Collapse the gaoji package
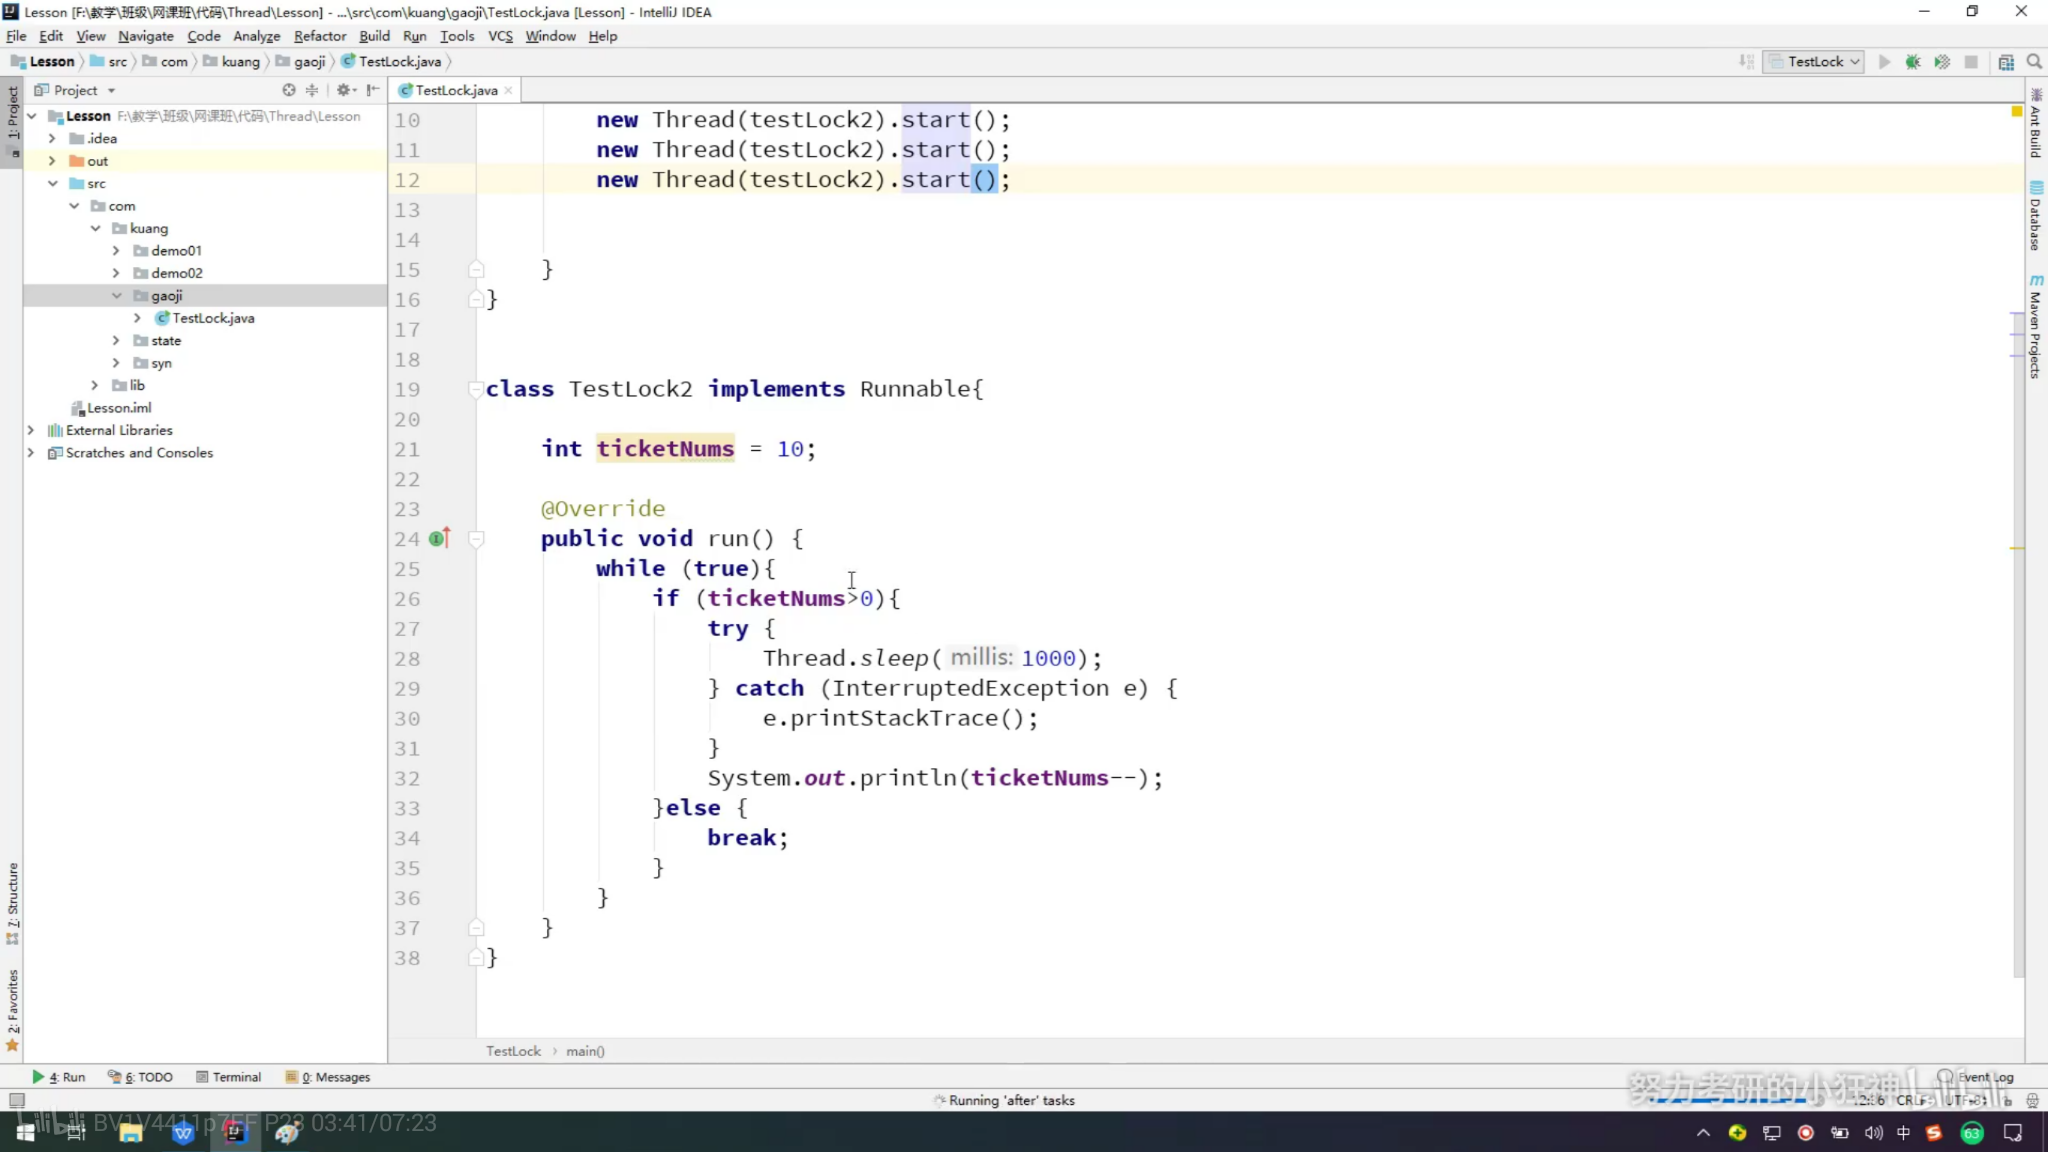The image size is (2048, 1152). [x=116, y=295]
